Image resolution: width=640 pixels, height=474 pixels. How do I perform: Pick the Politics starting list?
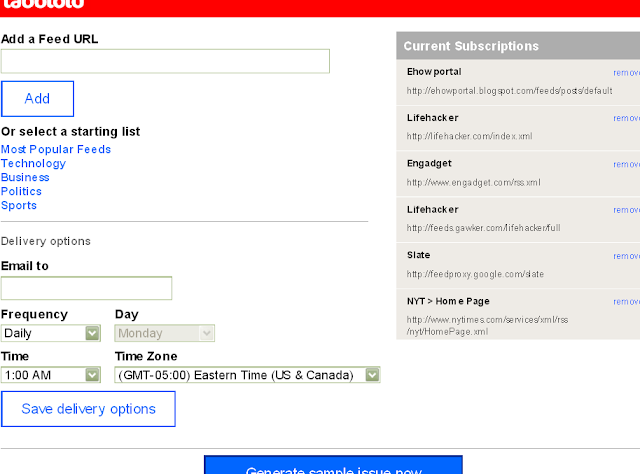pos(21,191)
